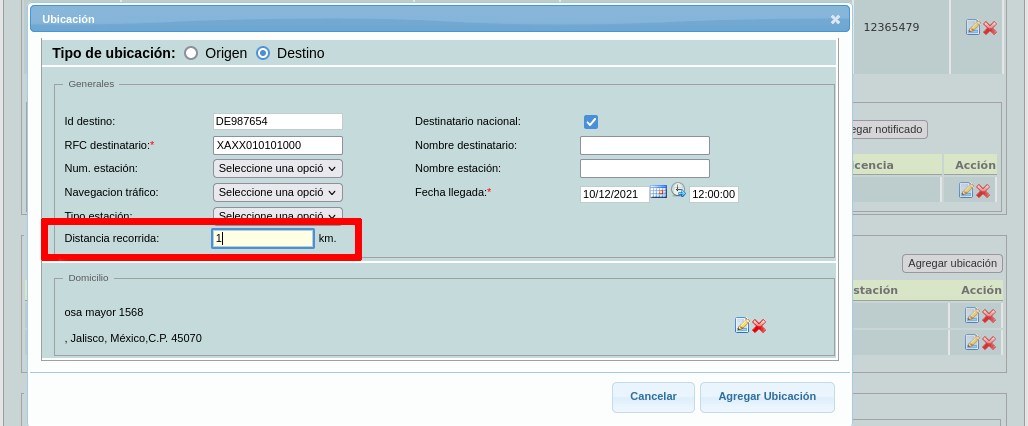The image size is (1028, 426).
Task: Click the edit icon in the Licencia table row
Action: tap(966, 190)
